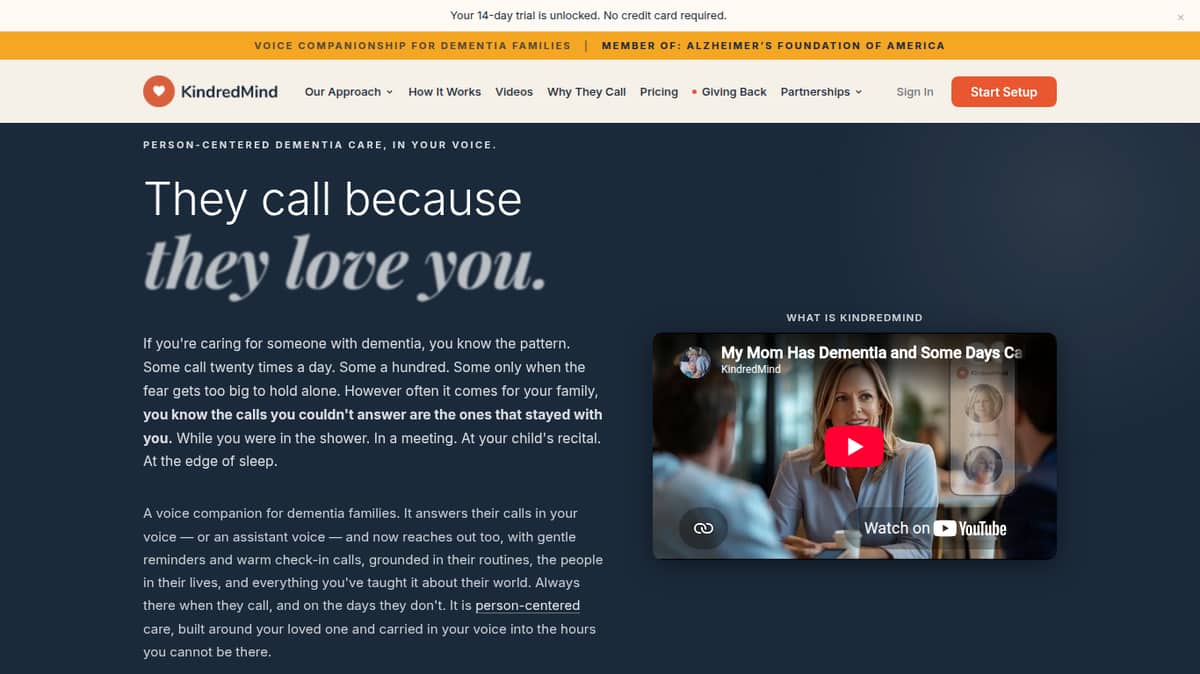Click Watch on YouTube in the video

(x=935, y=528)
